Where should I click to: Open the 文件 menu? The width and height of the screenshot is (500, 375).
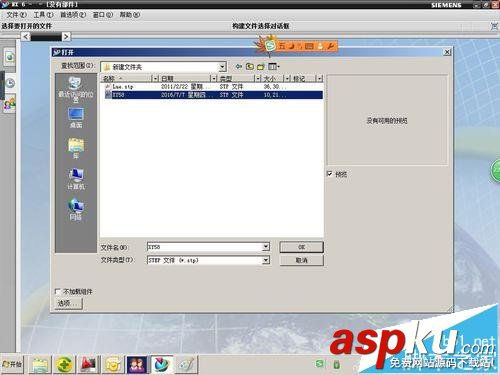pos(16,15)
